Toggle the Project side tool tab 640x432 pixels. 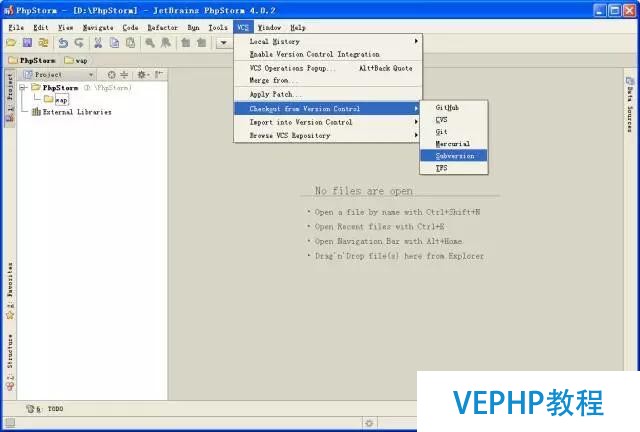click(x=10, y=98)
